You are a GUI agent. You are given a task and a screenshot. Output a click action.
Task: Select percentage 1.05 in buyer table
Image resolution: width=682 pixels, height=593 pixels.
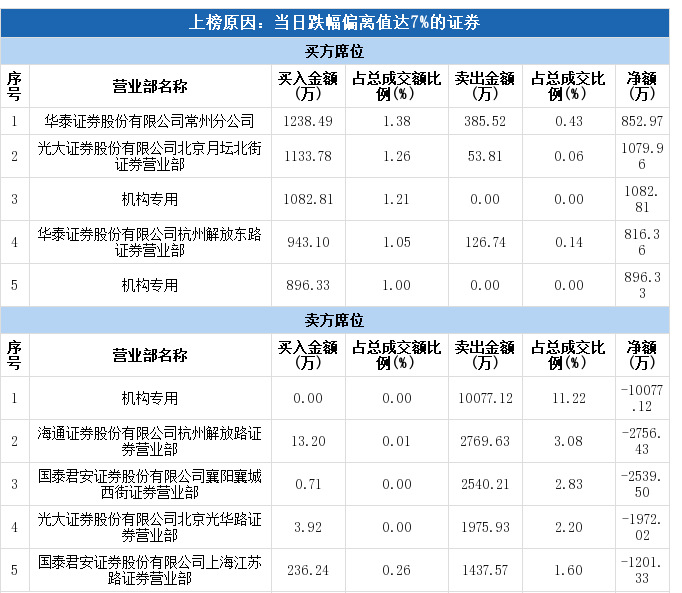point(397,242)
